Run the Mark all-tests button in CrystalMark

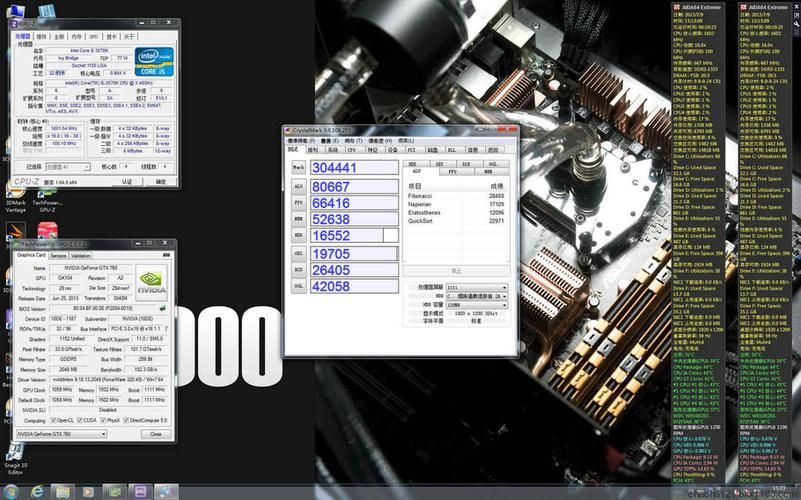coord(298,168)
